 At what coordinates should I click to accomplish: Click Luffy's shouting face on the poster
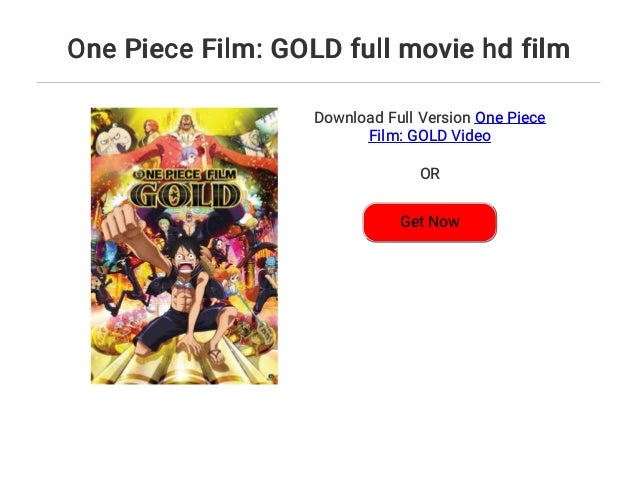(185, 260)
